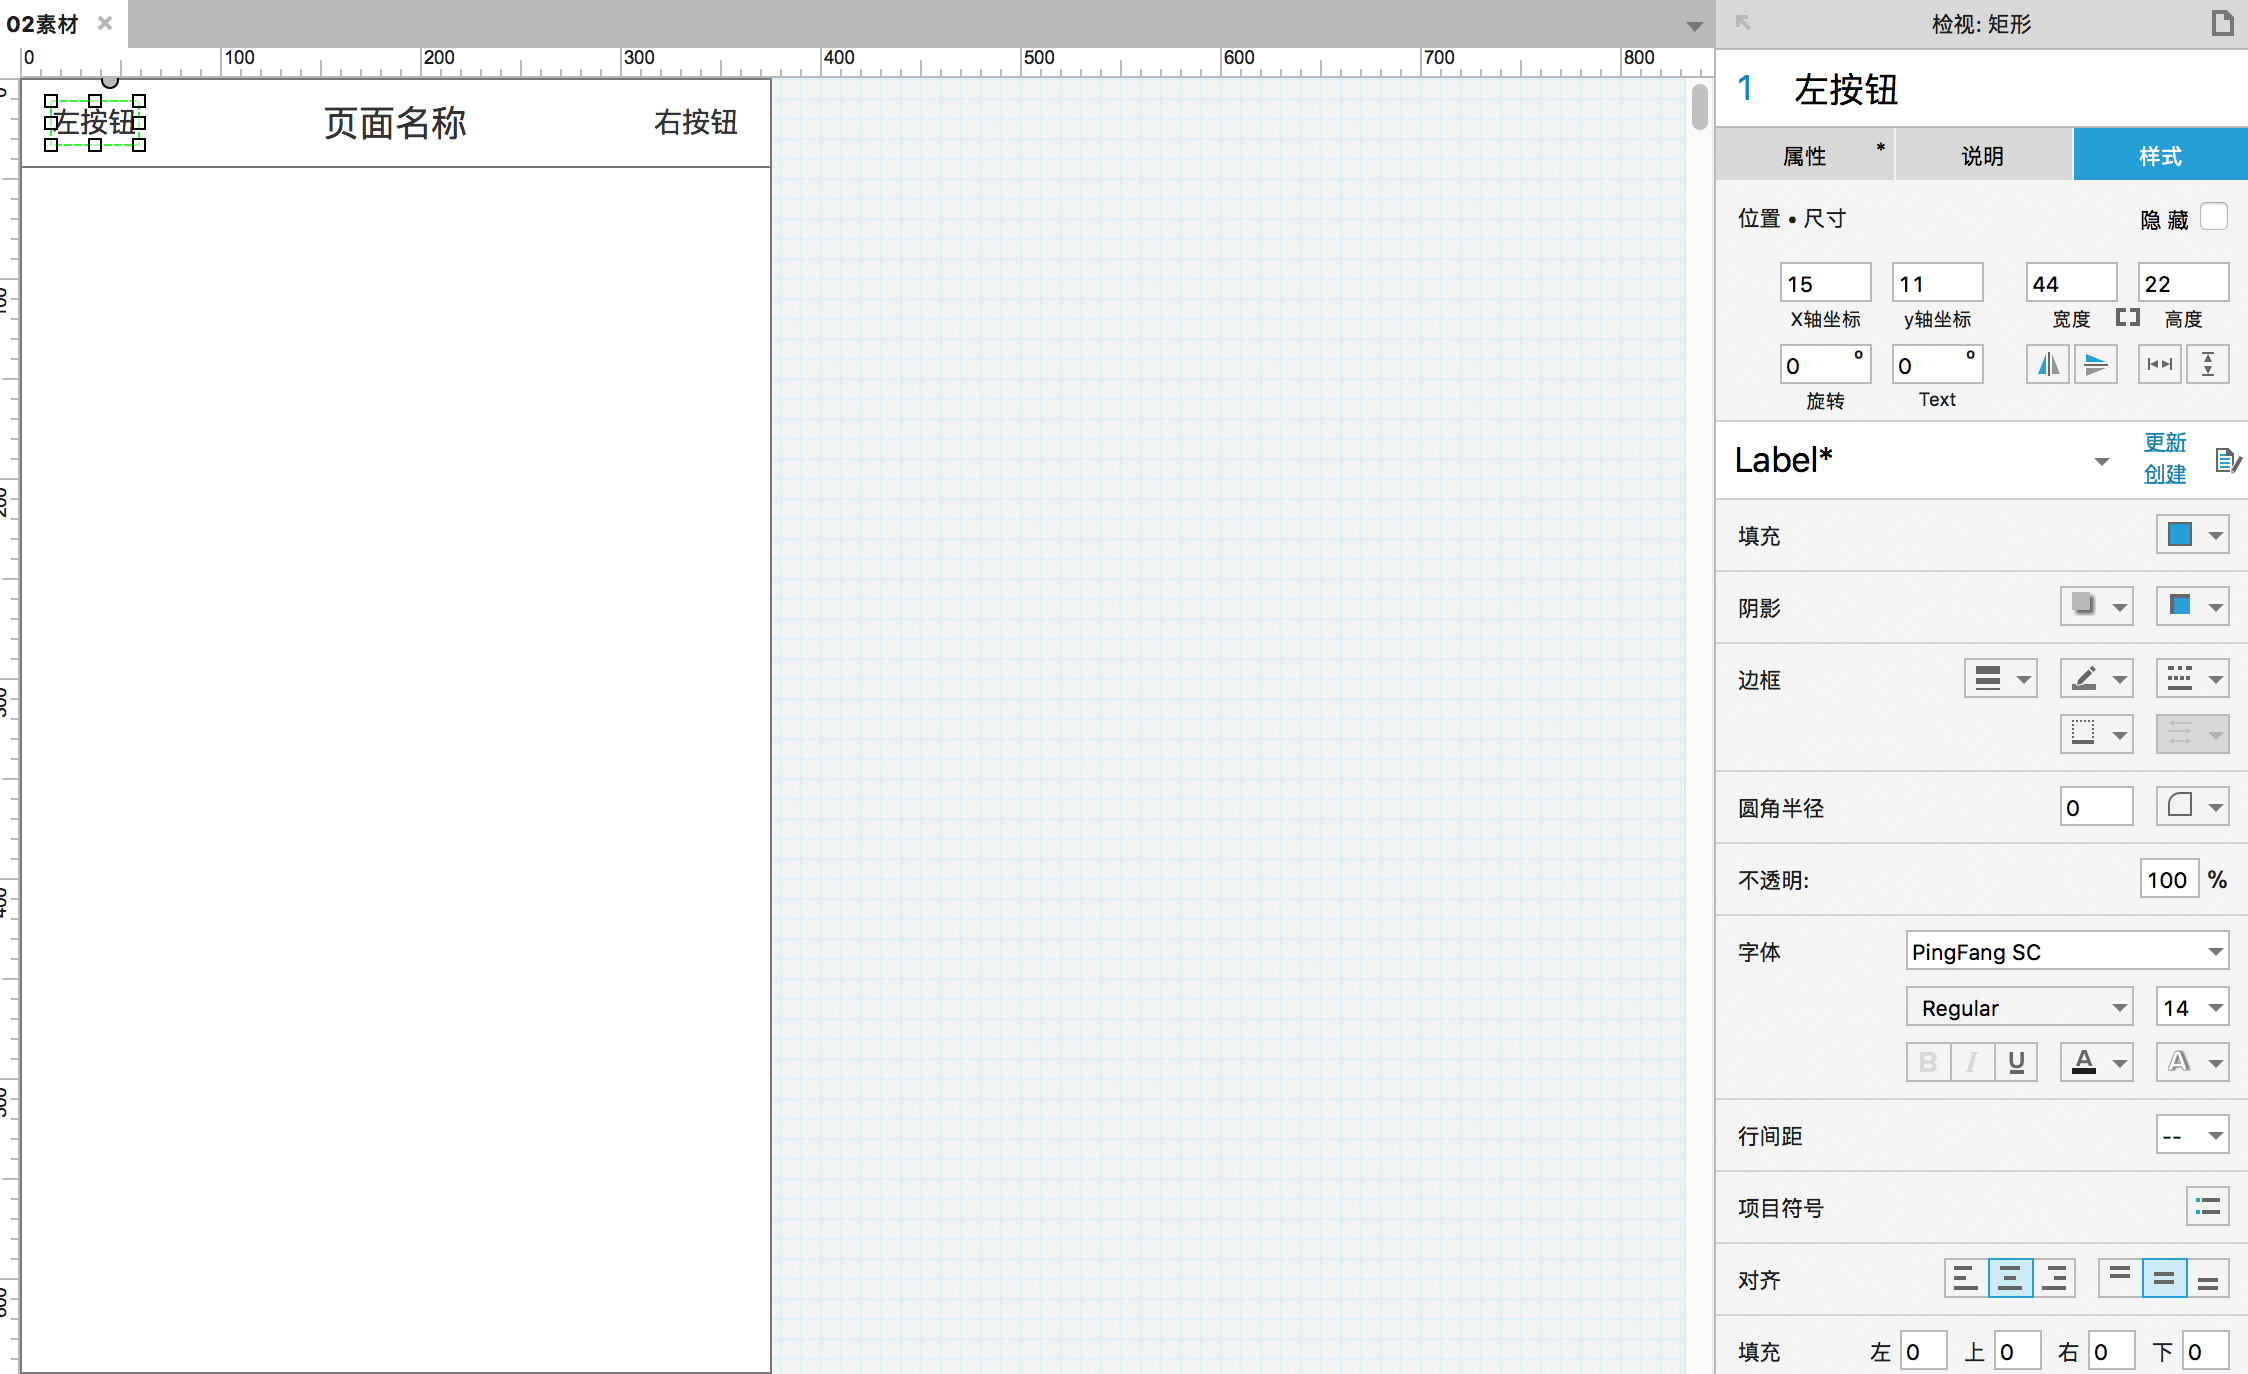The height and width of the screenshot is (1374, 2248).
Task: Open the border line color picker
Action: point(2096,678)
